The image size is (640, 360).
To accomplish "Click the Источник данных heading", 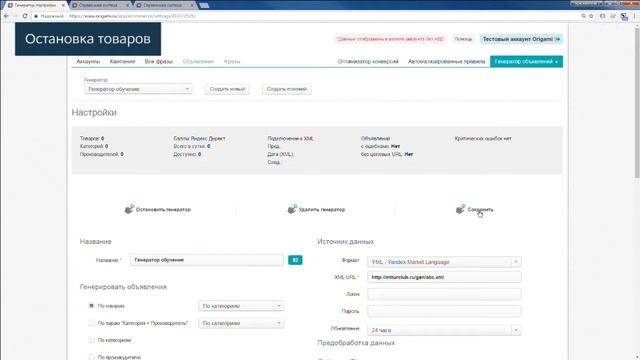I will [x=345, y=242].
